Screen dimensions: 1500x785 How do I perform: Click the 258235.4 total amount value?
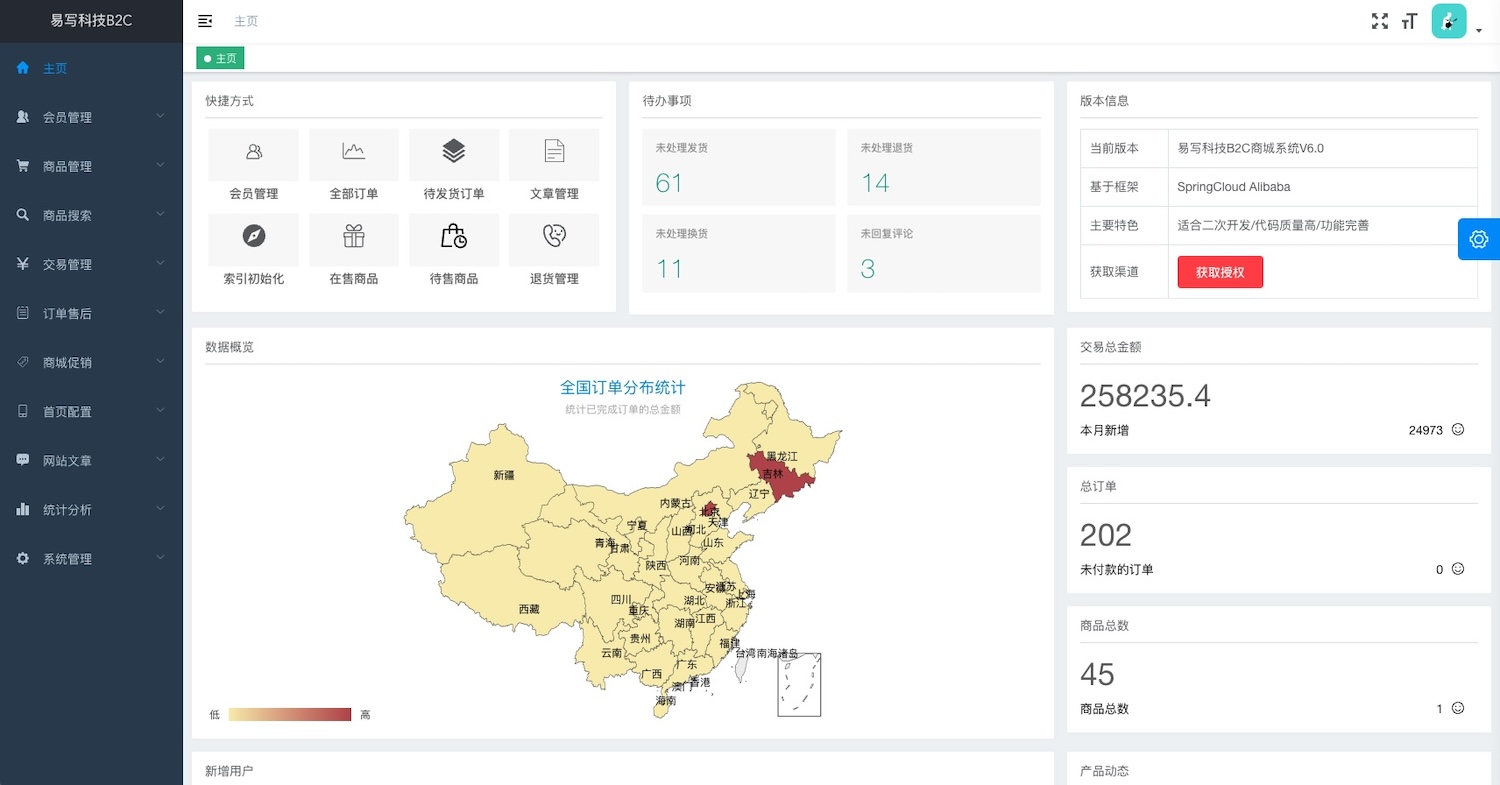coord(1145,396)
